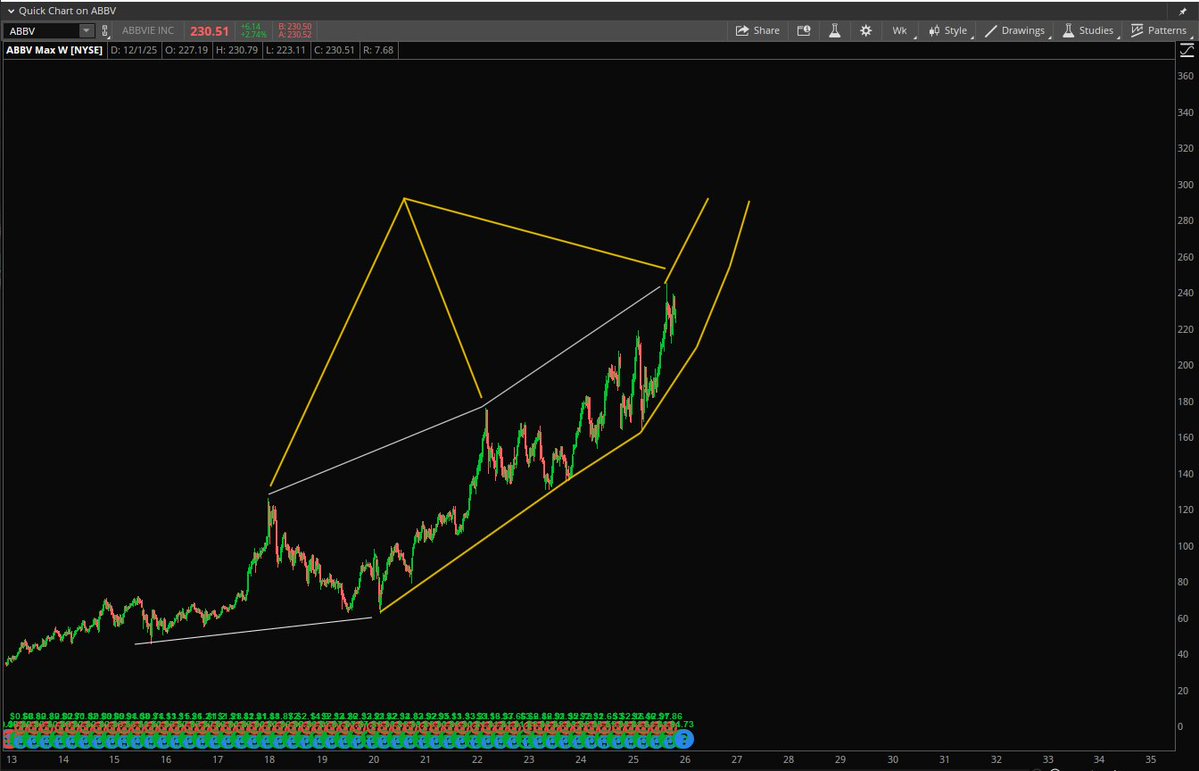
Task: Click the Studies beaker icon
Action: point(1068,30)
